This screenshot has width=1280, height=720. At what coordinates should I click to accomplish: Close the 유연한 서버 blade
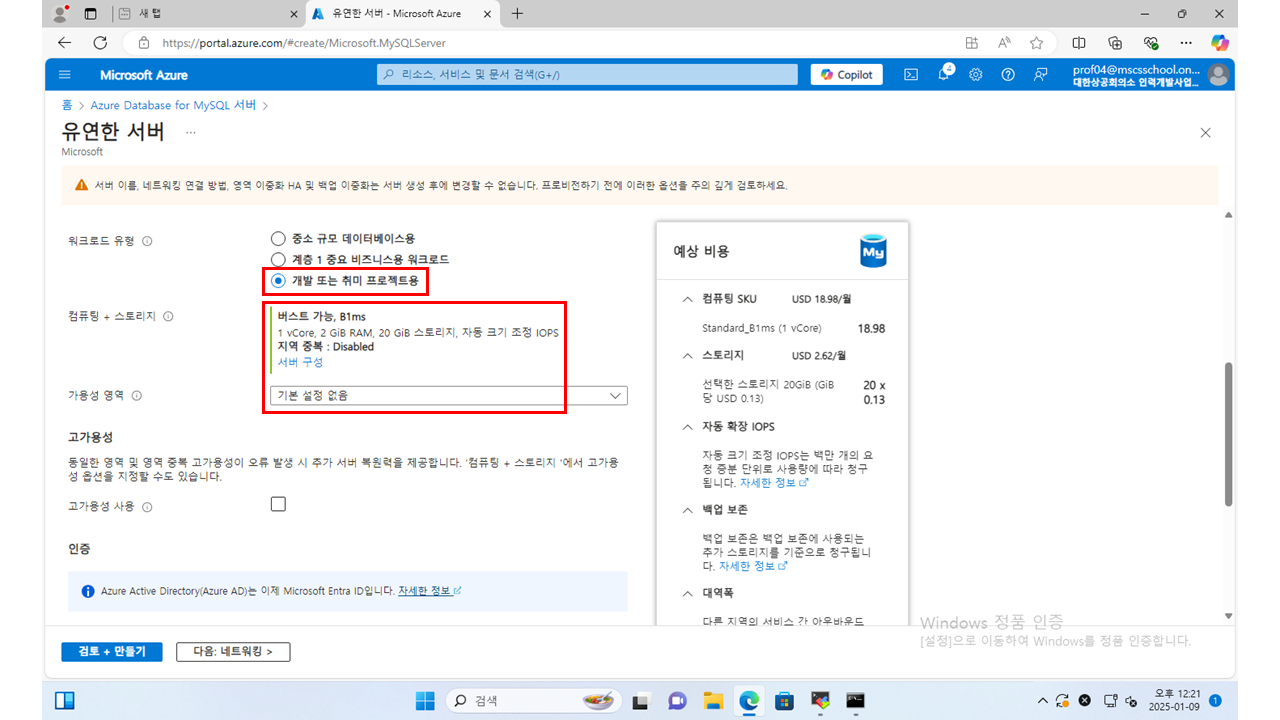click(1205, 133)
